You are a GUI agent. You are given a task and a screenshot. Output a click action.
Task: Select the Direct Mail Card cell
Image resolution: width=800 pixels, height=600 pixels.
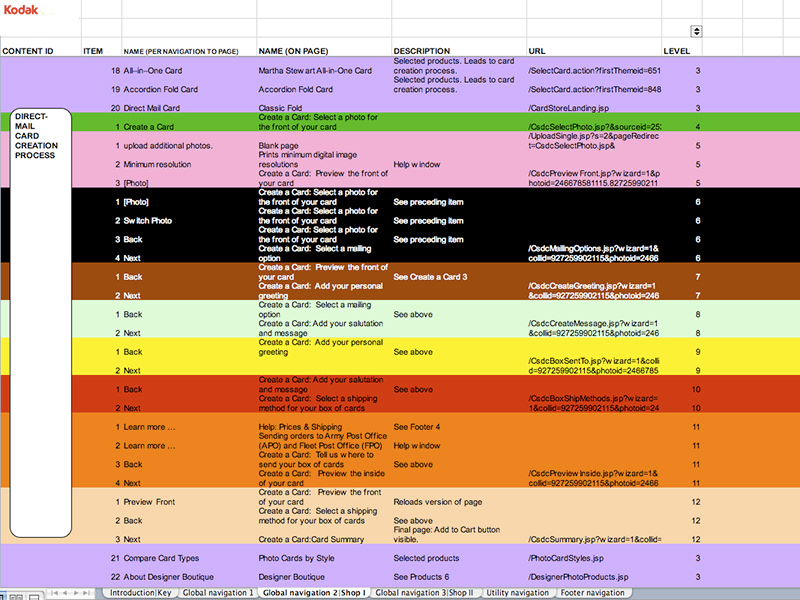(x=152, y=108)
